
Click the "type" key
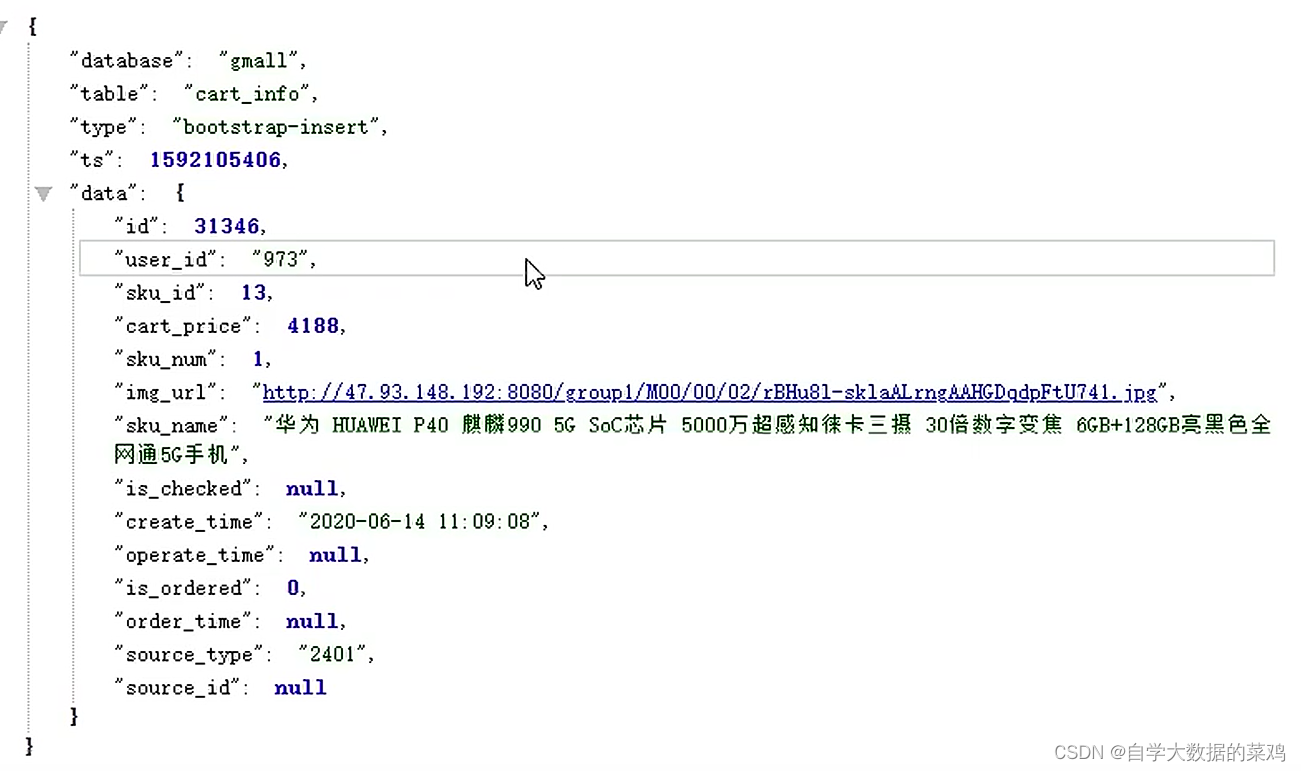pos(102,127)
